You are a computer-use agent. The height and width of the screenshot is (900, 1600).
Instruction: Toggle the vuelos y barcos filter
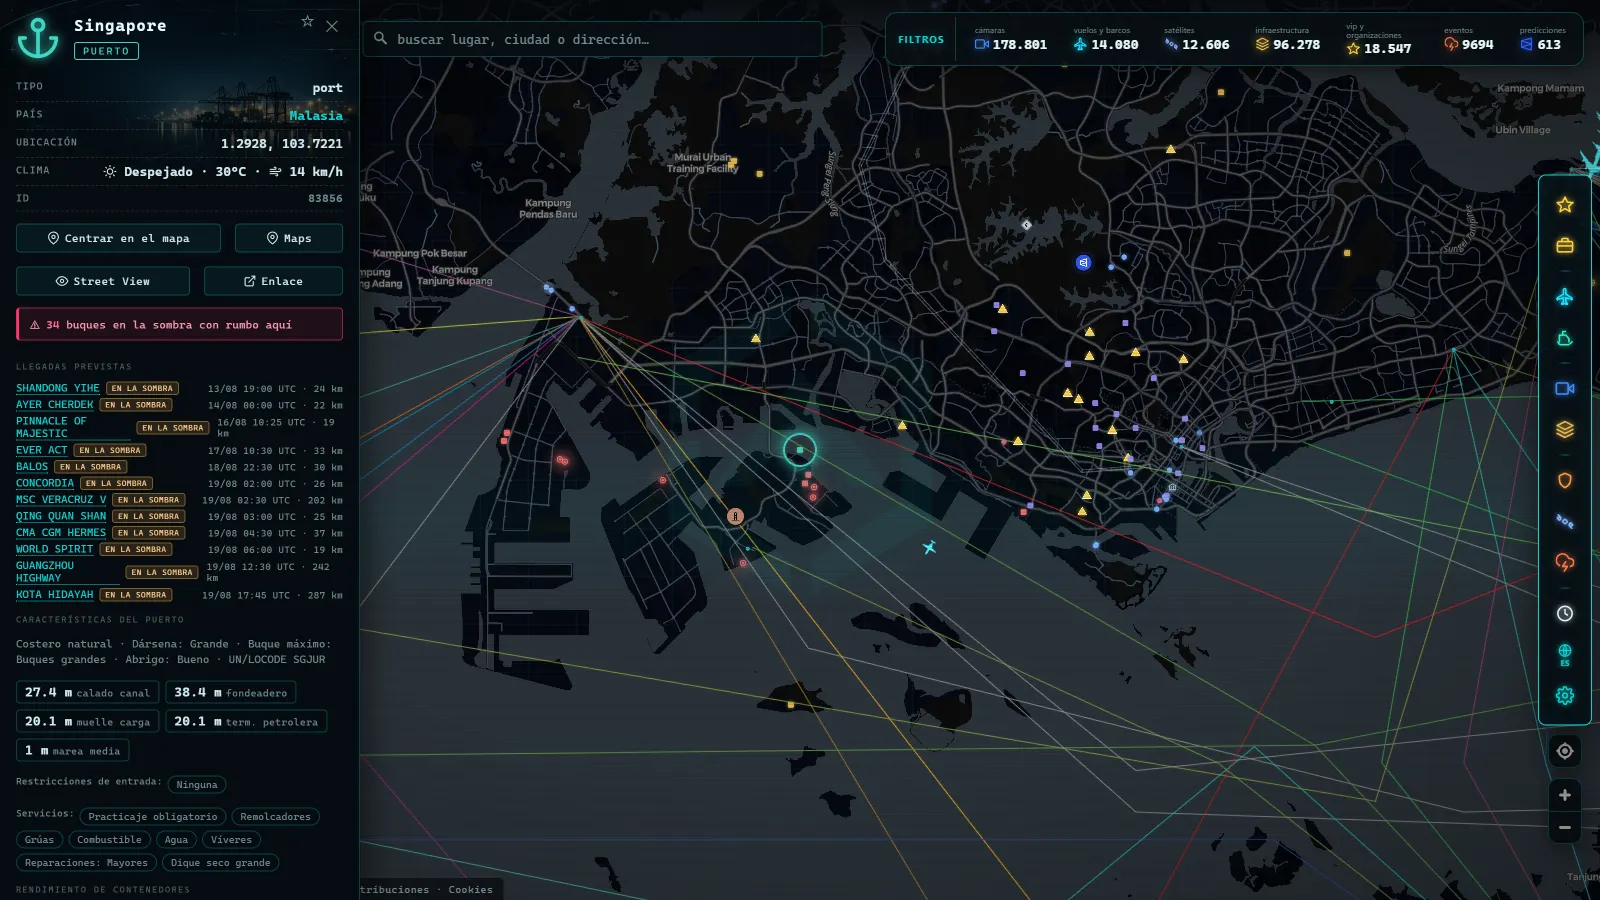point(1105,40)
